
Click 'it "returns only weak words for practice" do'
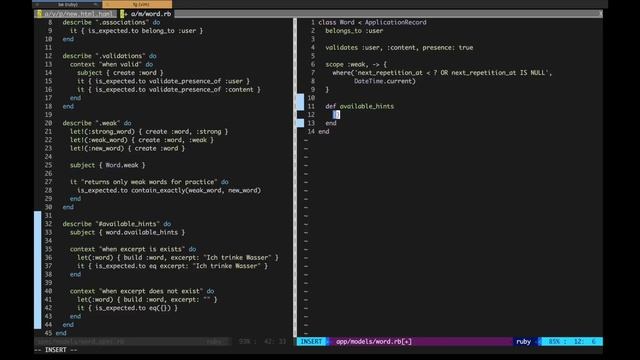[149, 182]
